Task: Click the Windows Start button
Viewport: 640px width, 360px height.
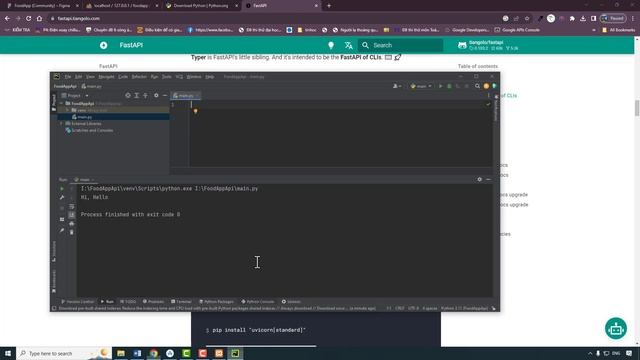Action: coord(8,353)
